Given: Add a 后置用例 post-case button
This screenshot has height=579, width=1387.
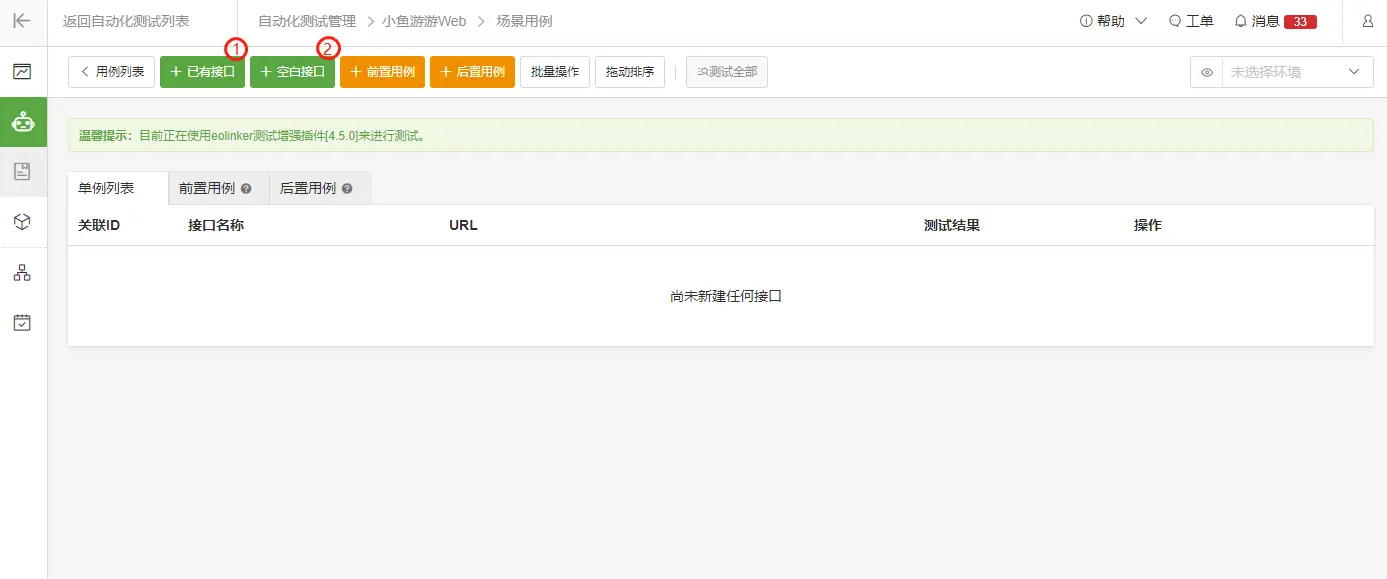Looking at the screenshot, I should pyautogui.click(x=472, y=72).
